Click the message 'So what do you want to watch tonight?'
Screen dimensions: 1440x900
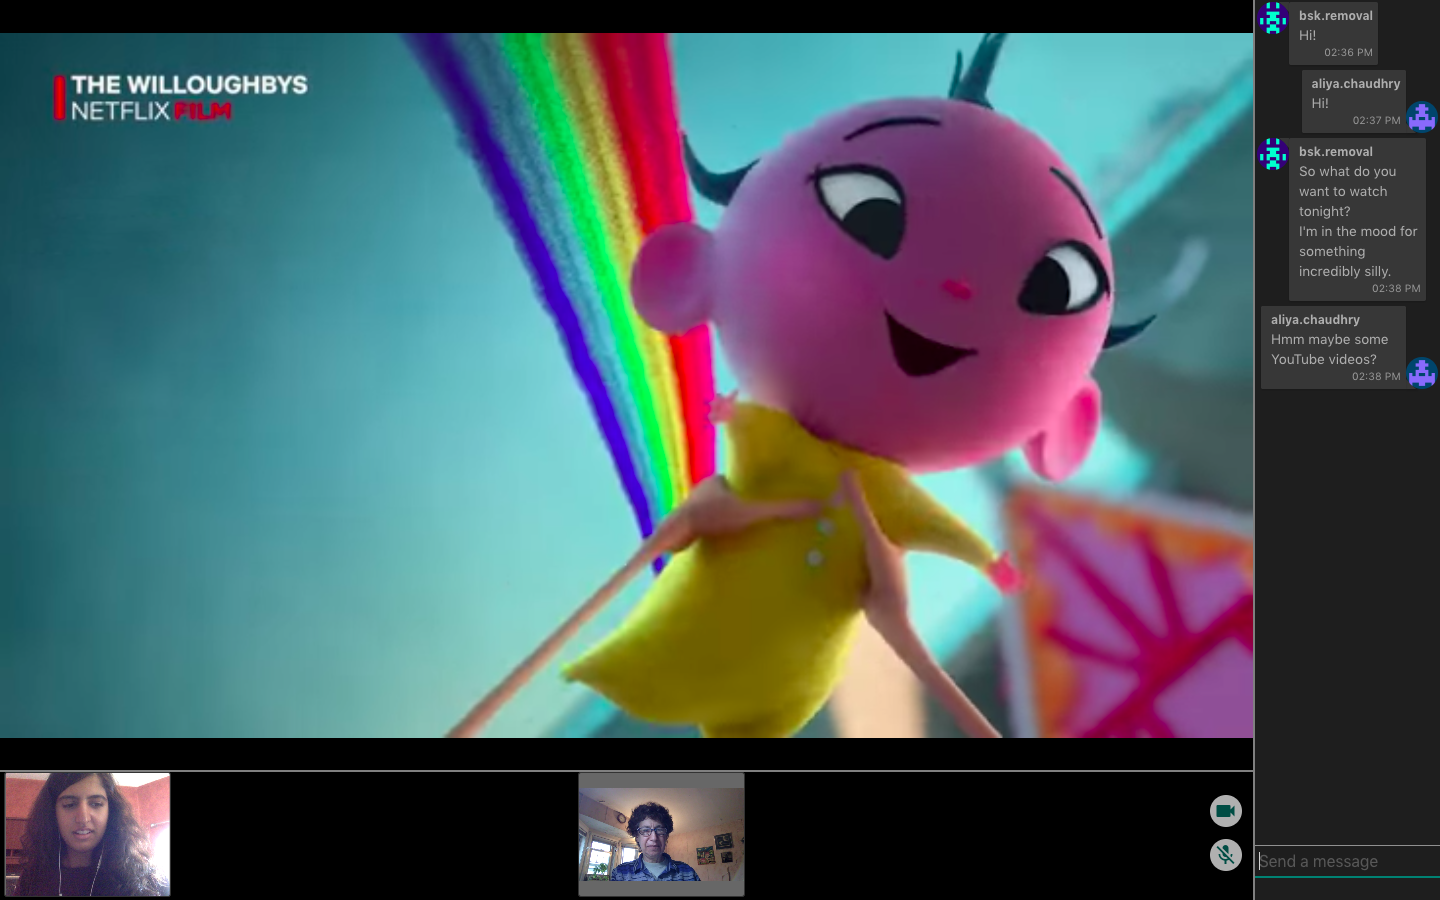(x=1347, y=191)
